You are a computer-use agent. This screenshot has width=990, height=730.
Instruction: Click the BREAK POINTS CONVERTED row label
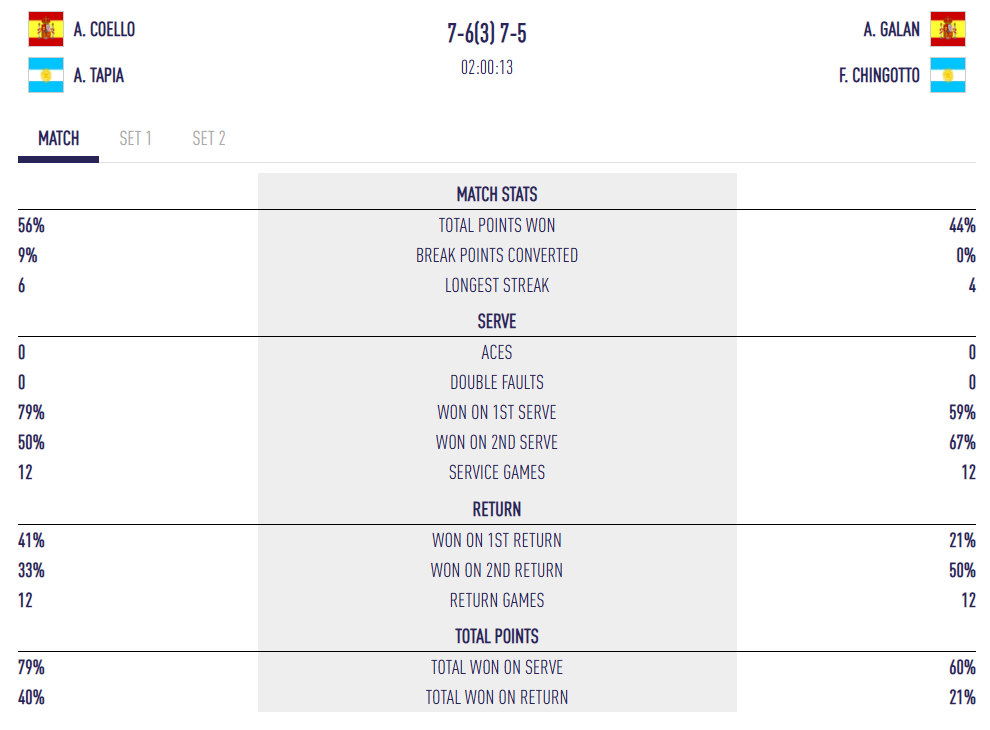point(497,256)
